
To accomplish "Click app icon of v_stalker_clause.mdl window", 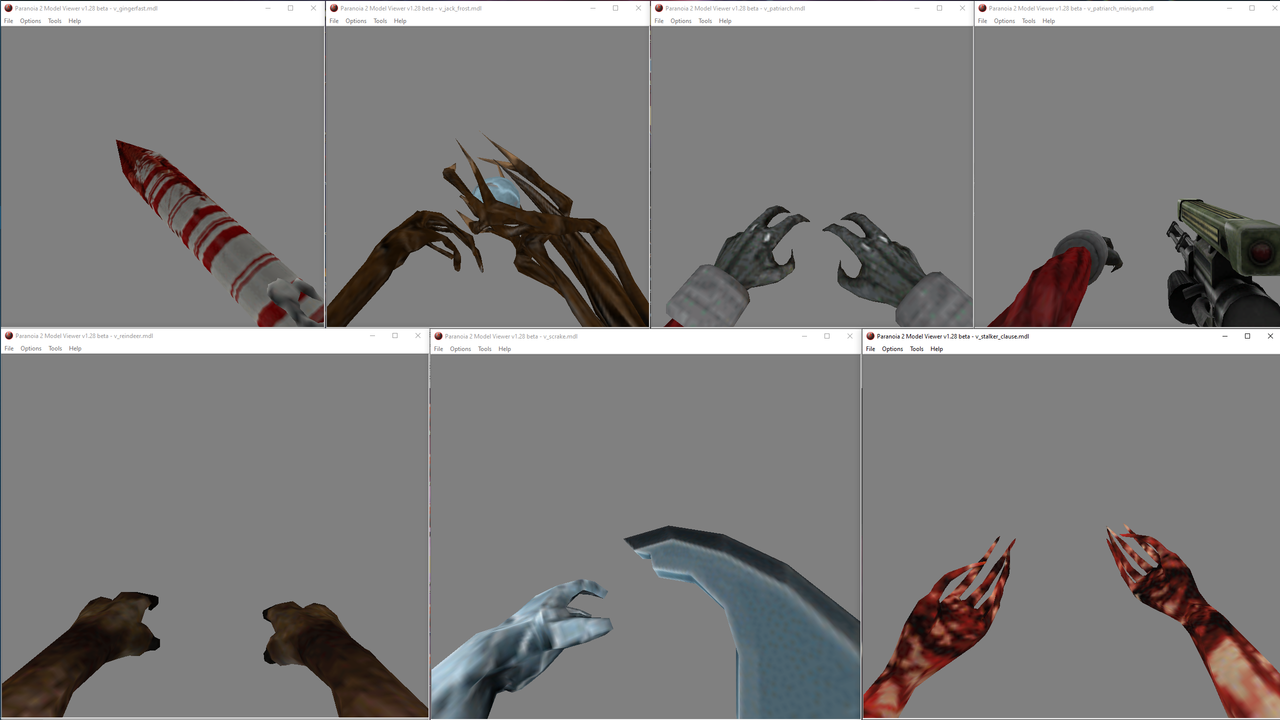I will (870, 336).
